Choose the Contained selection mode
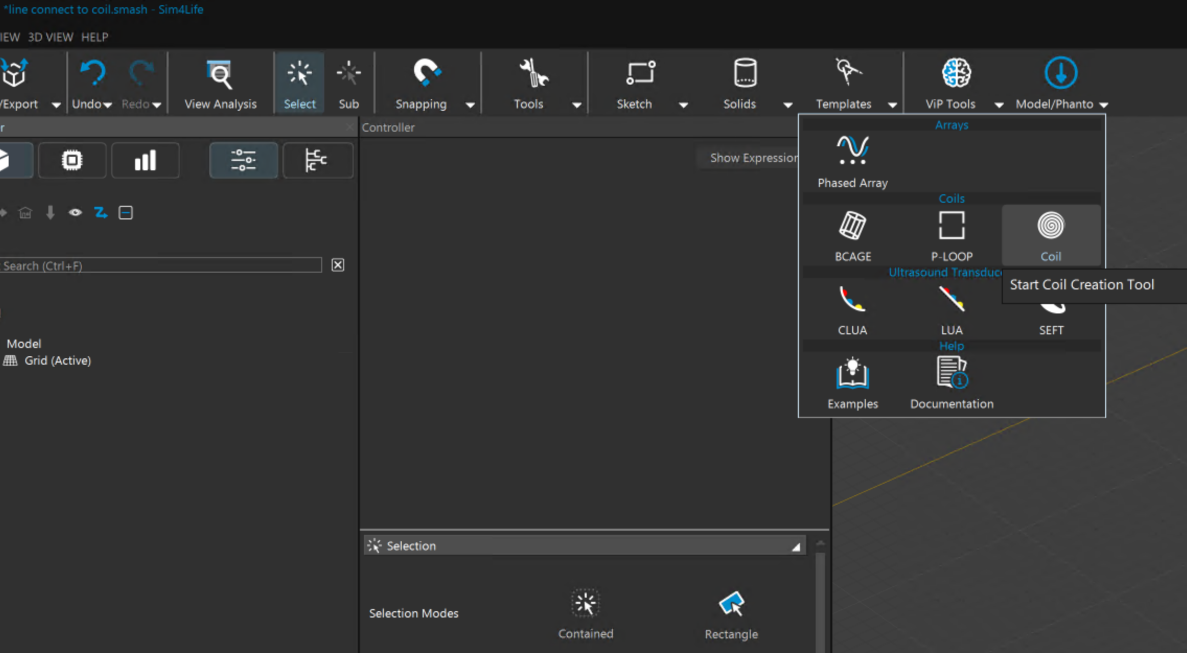The height and width of the screenshot is (653, 1187). pyautogui.click(x=585, y=613)
